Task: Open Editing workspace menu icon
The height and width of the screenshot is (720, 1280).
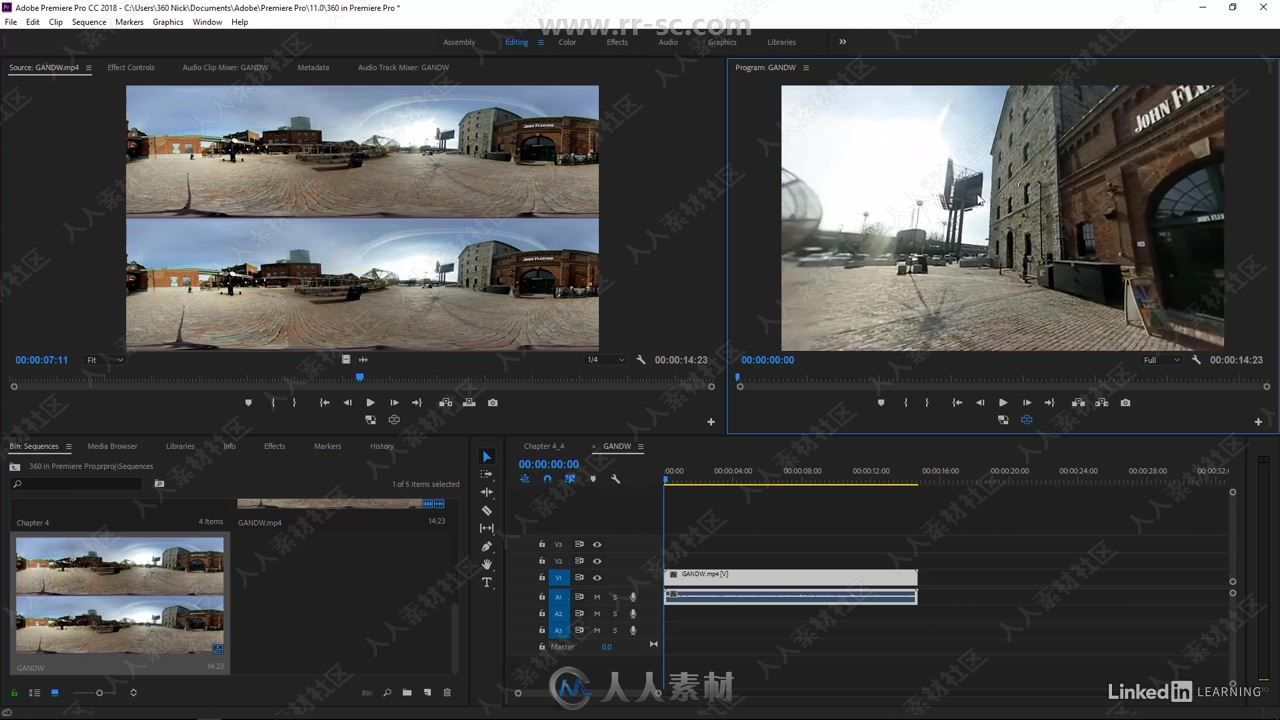Action: (x=540, y=42)
